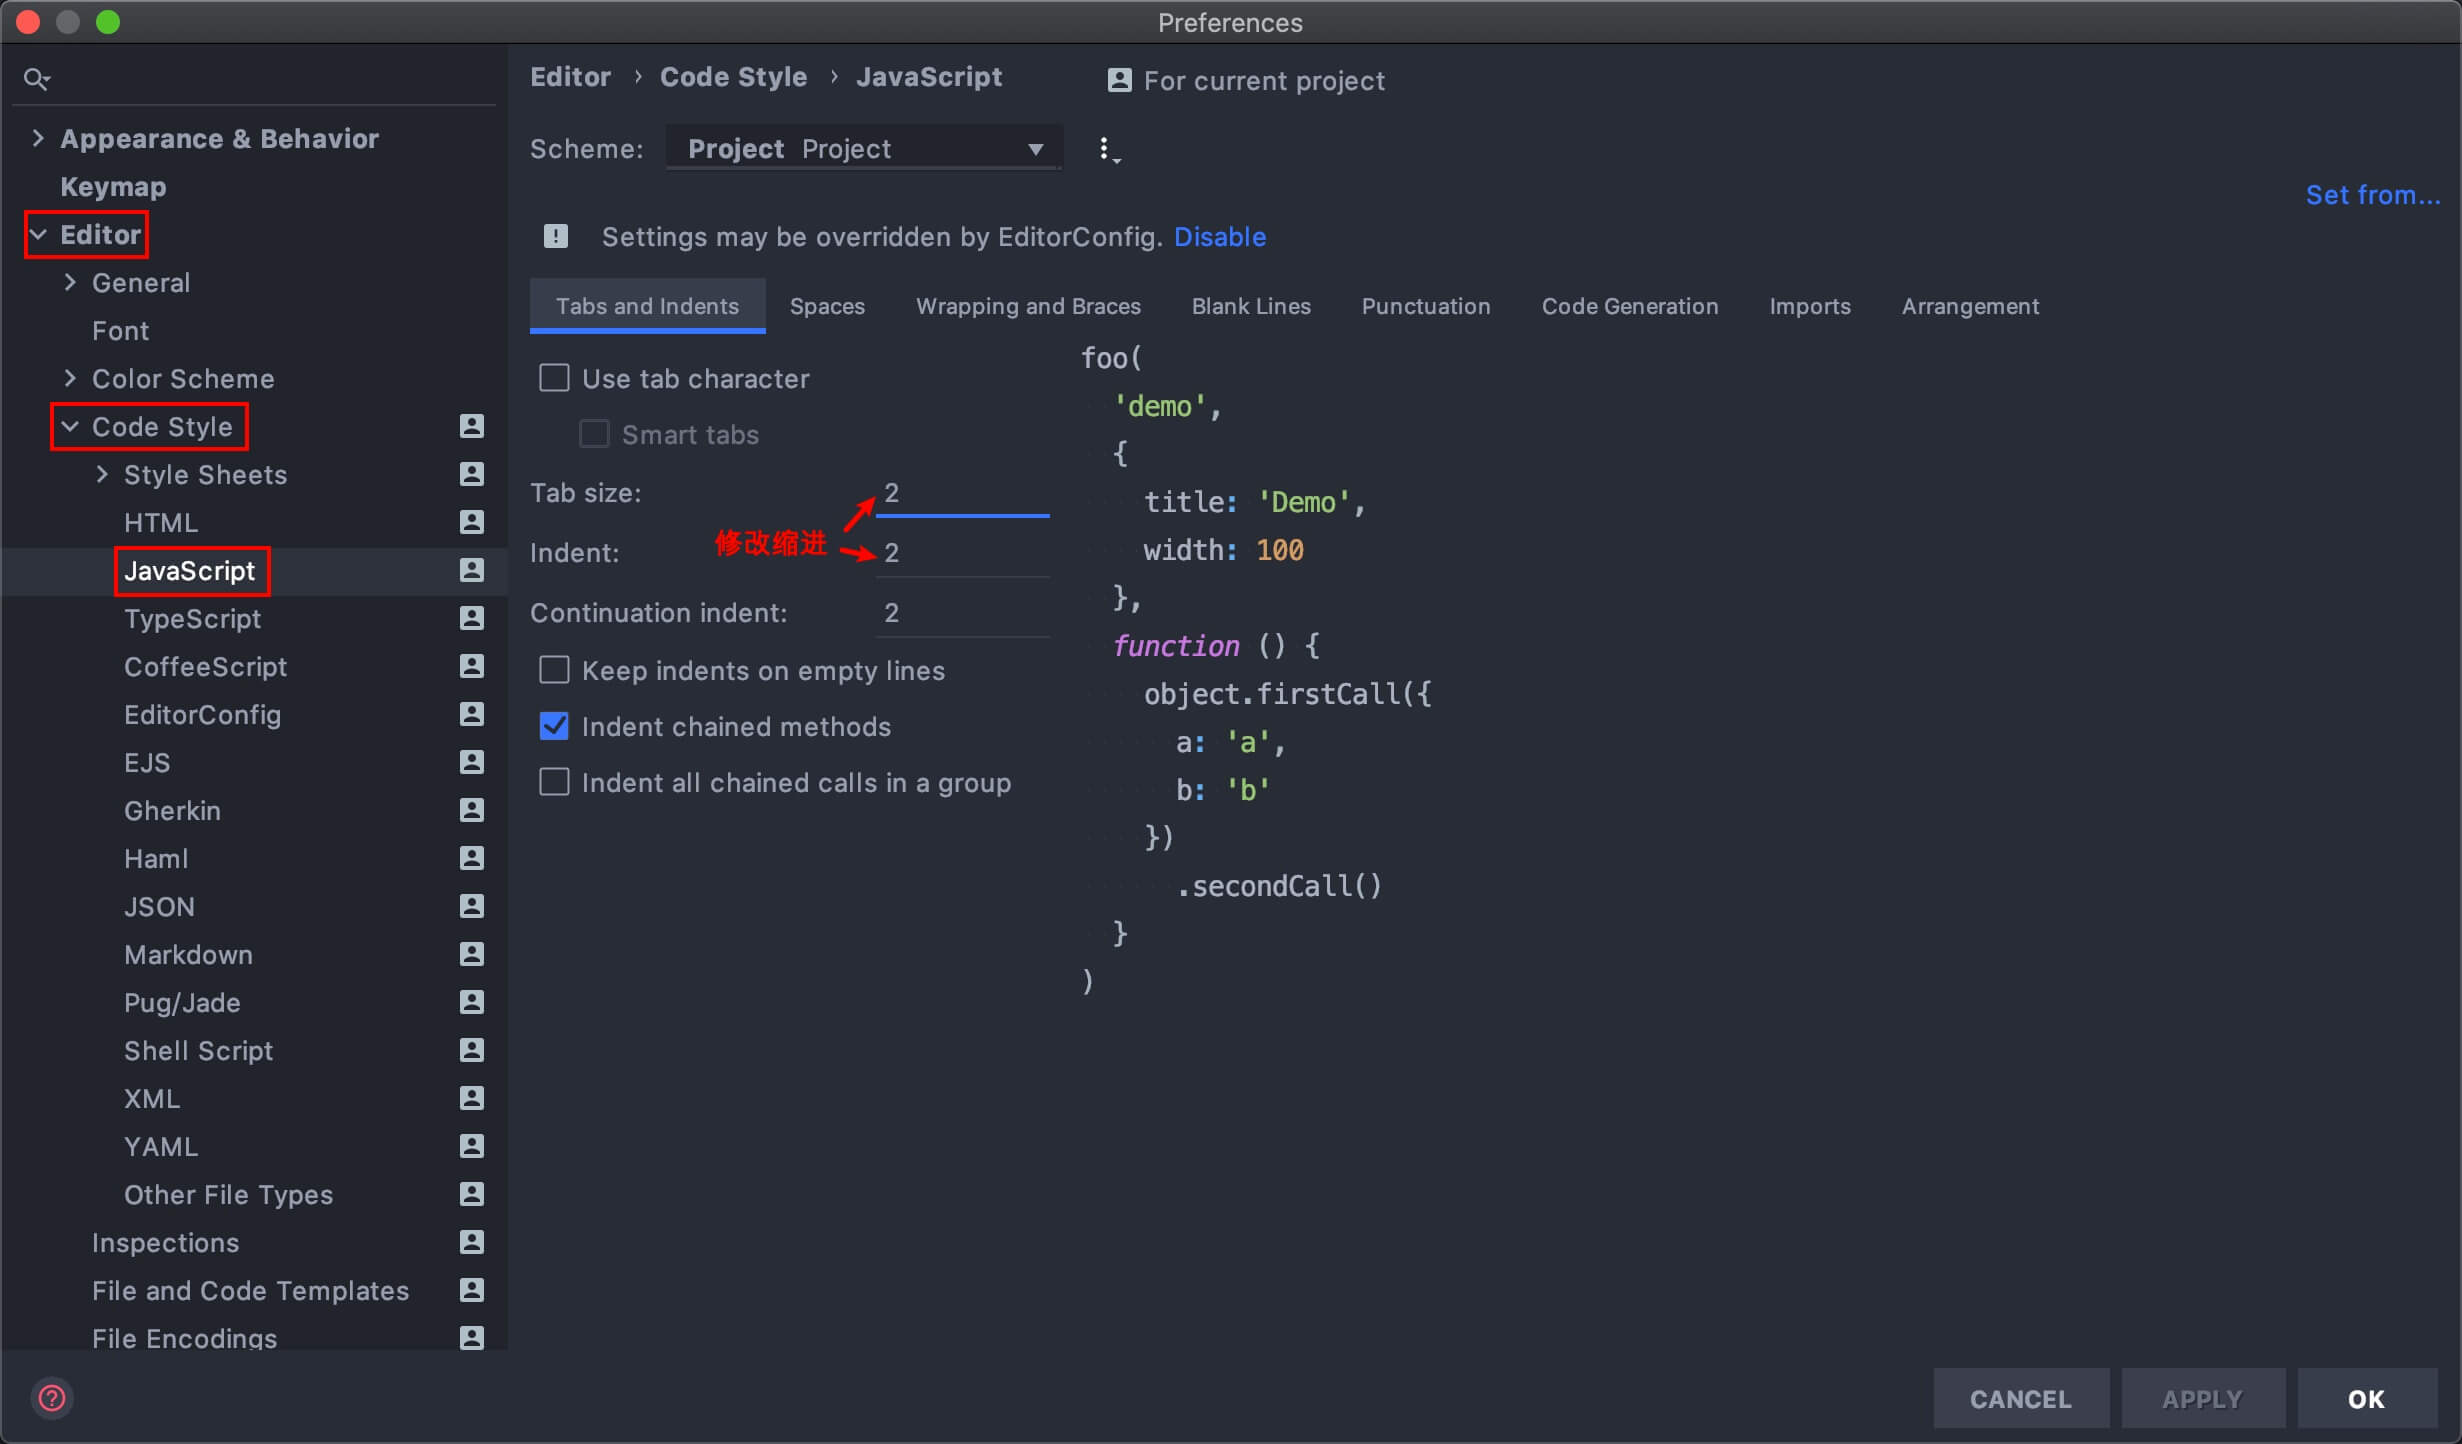
Task: Click the For current project icon
Action: tap(1119, 80)
